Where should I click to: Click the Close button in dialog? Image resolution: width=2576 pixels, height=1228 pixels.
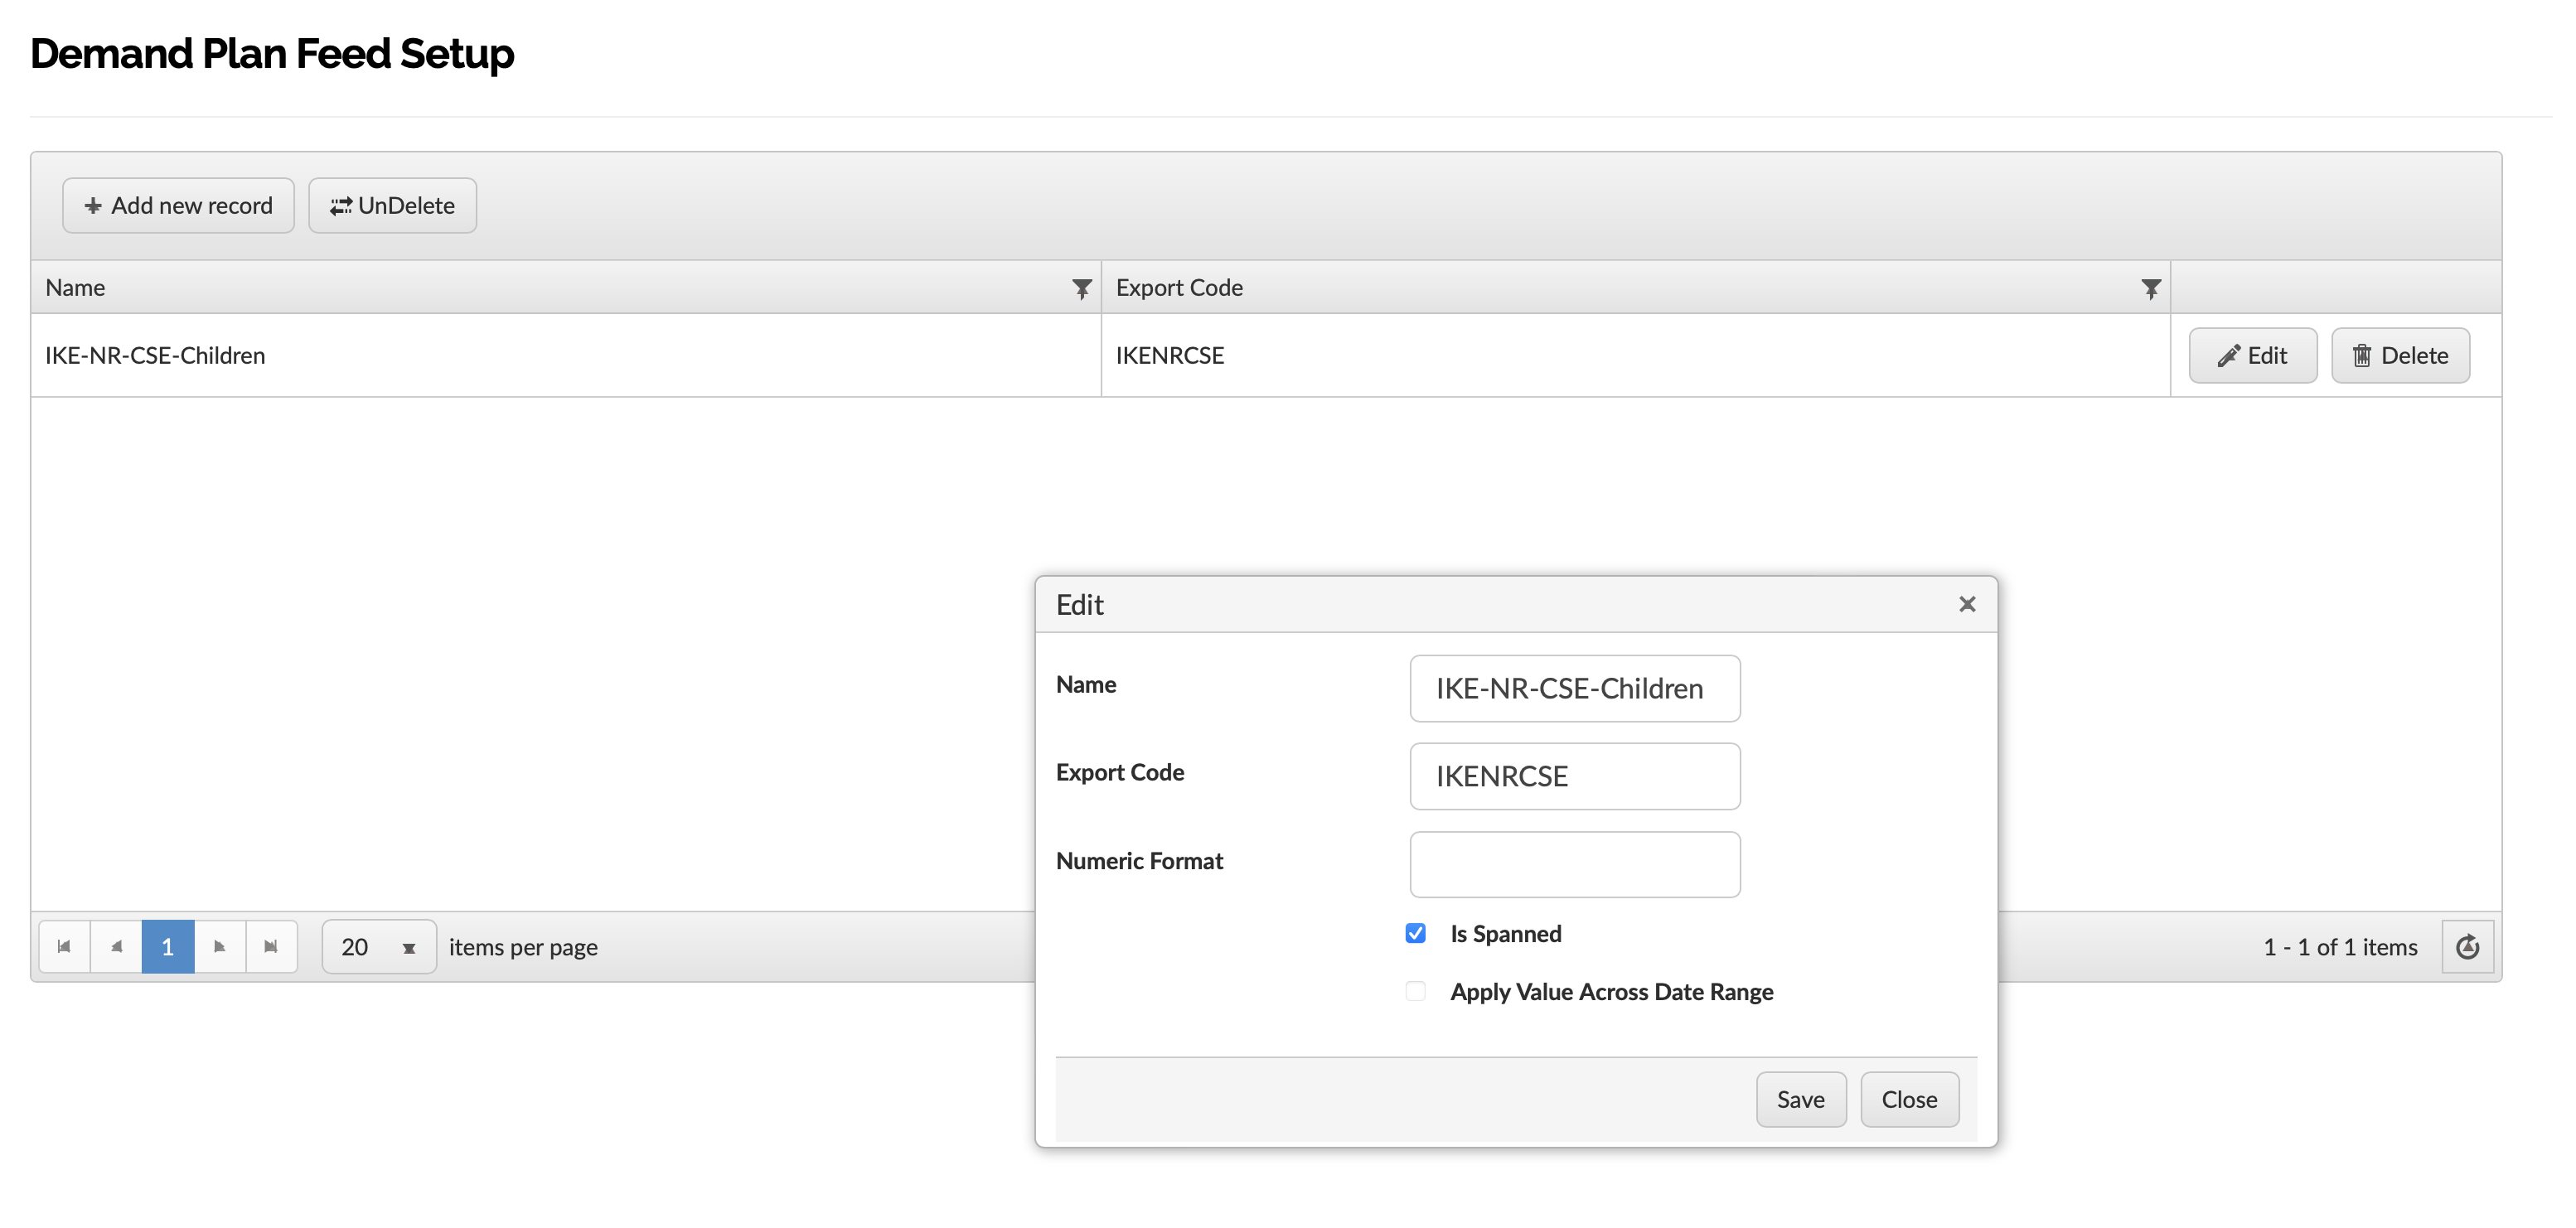click(1908, 1099)
